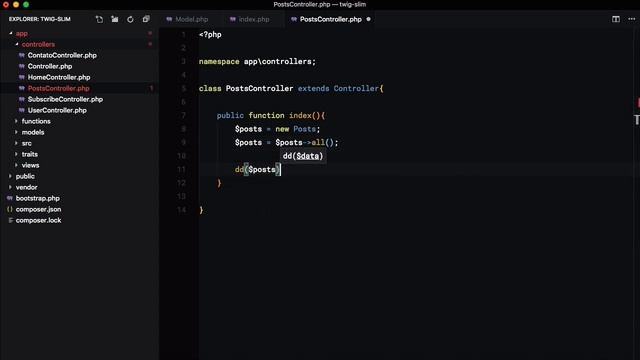Open ContatoController.php from Explorer

point(62,55)
